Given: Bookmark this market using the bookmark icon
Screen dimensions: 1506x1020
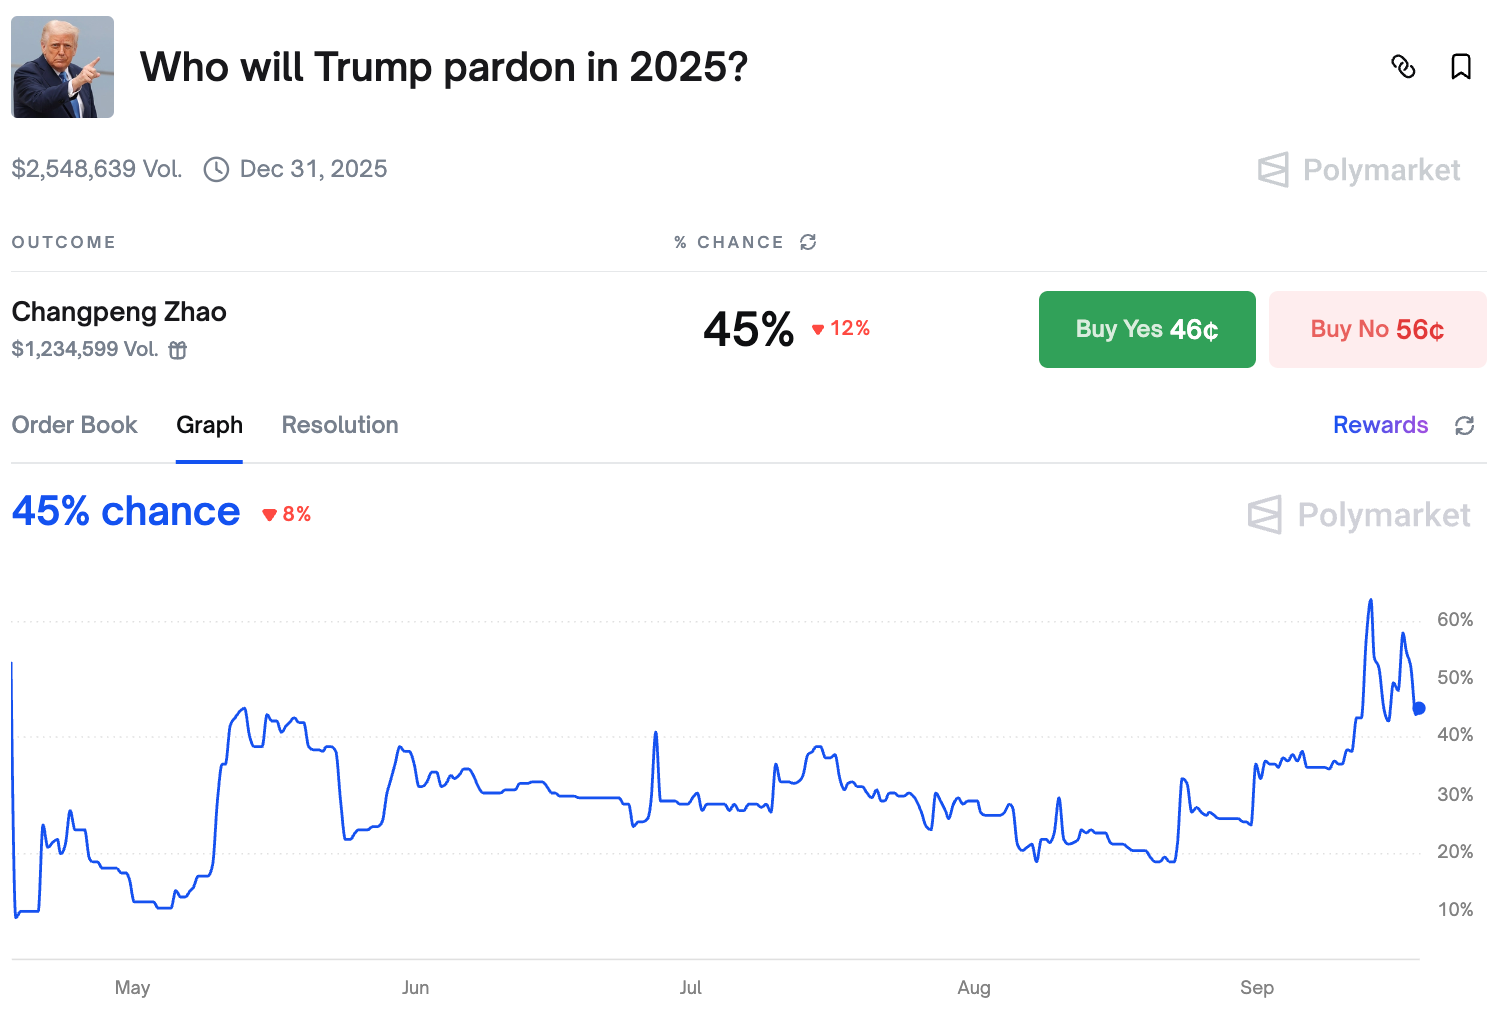Looking at the screenshot, I should click(x=1461, y=67).
